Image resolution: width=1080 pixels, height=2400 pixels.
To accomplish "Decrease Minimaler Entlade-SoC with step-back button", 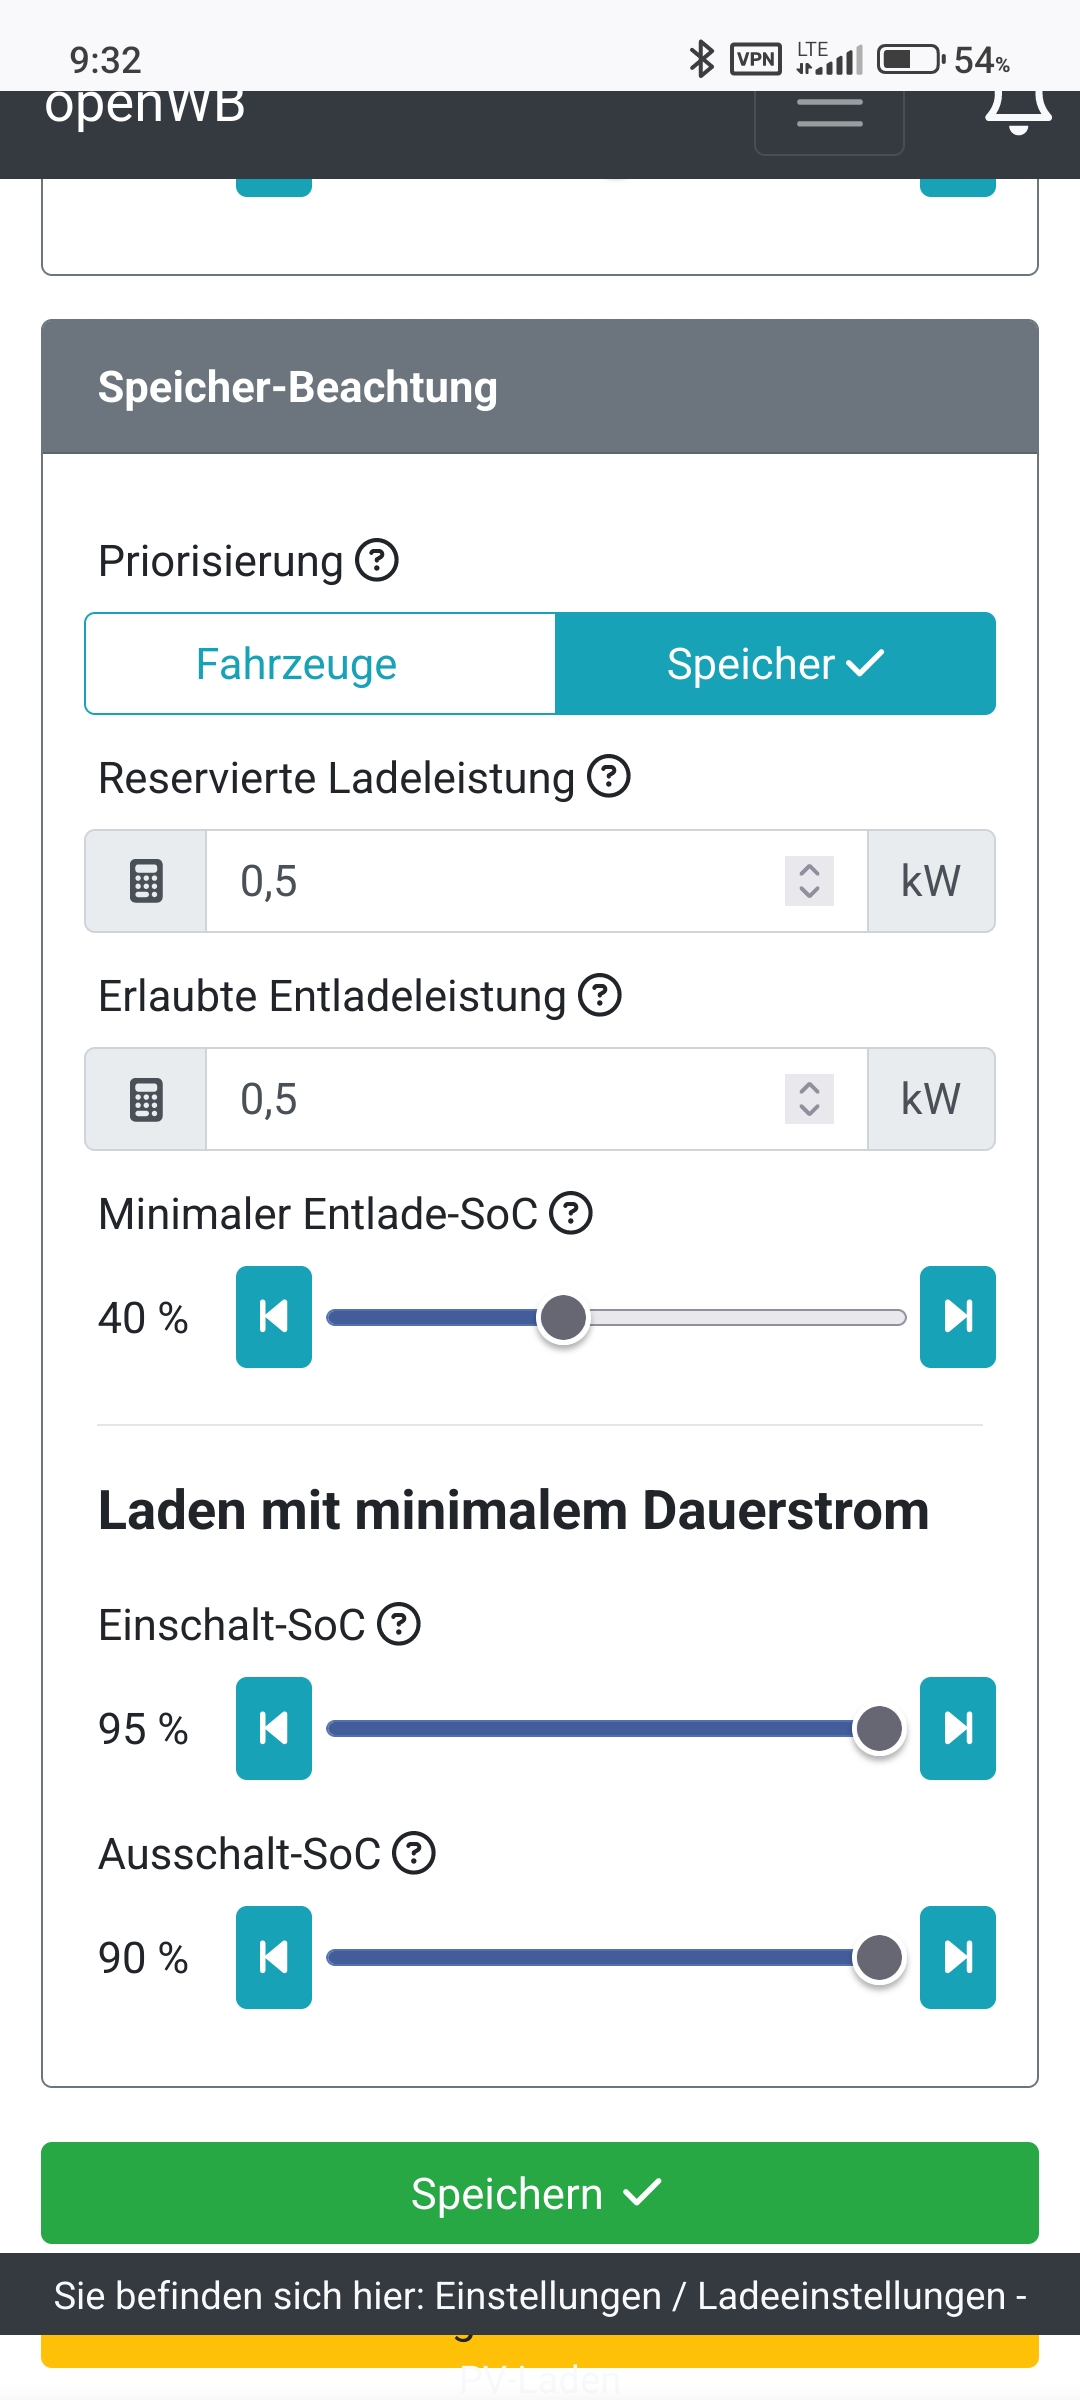I will click(x=274, y=1317).
